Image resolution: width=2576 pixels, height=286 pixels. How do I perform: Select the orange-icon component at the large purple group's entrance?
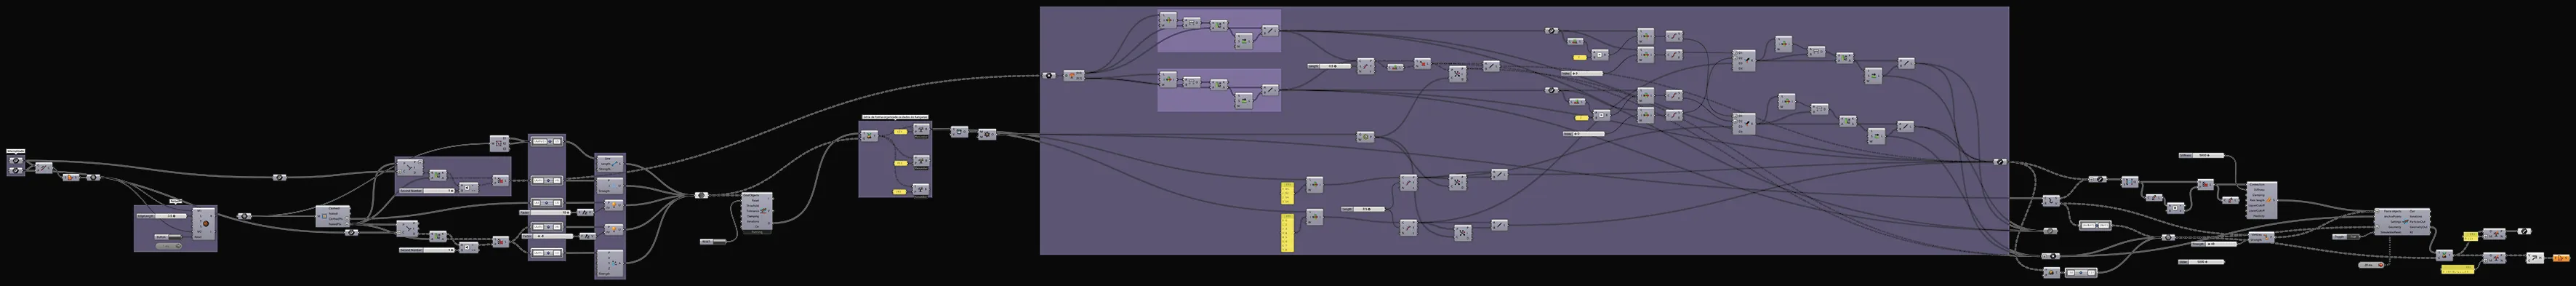[x=1074, y=75]
